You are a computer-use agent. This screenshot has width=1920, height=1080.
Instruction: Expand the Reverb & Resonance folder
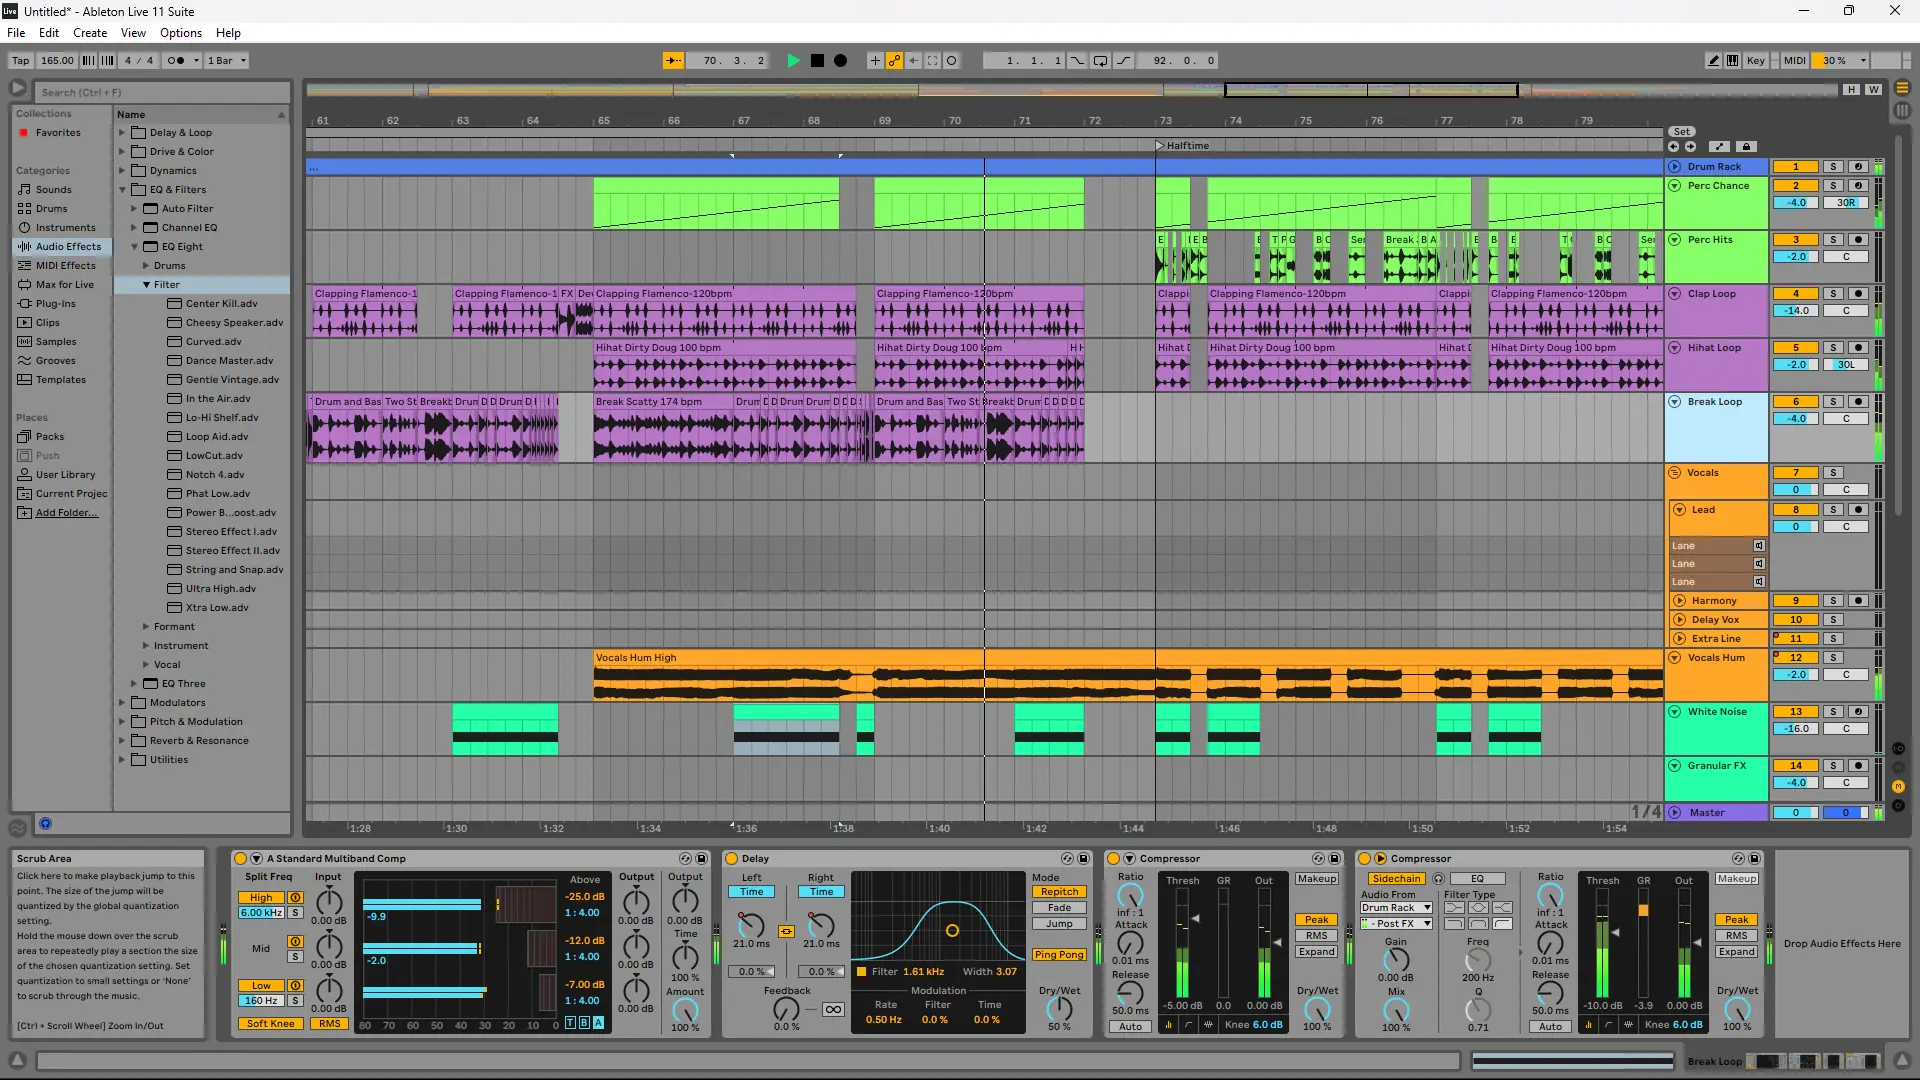pos(122,741)
